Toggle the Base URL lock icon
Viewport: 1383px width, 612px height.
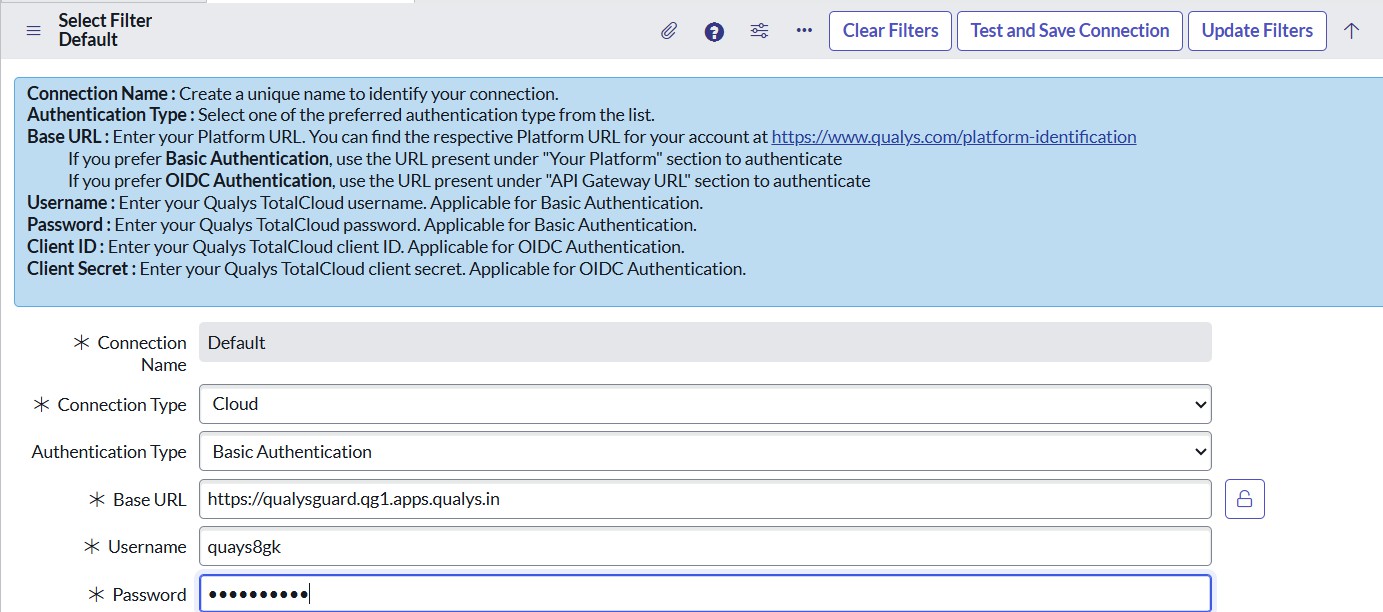[x=1244, y=499]
